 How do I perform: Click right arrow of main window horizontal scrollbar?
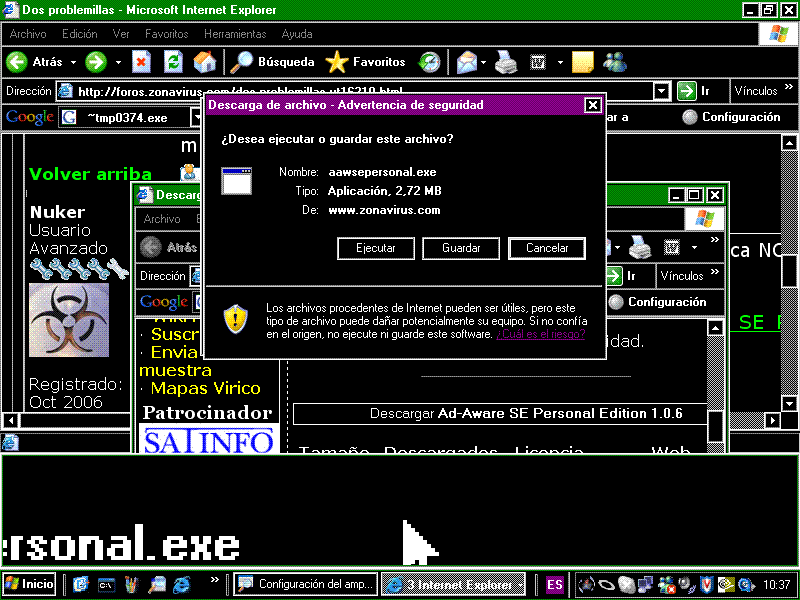[x=772, y=420]
